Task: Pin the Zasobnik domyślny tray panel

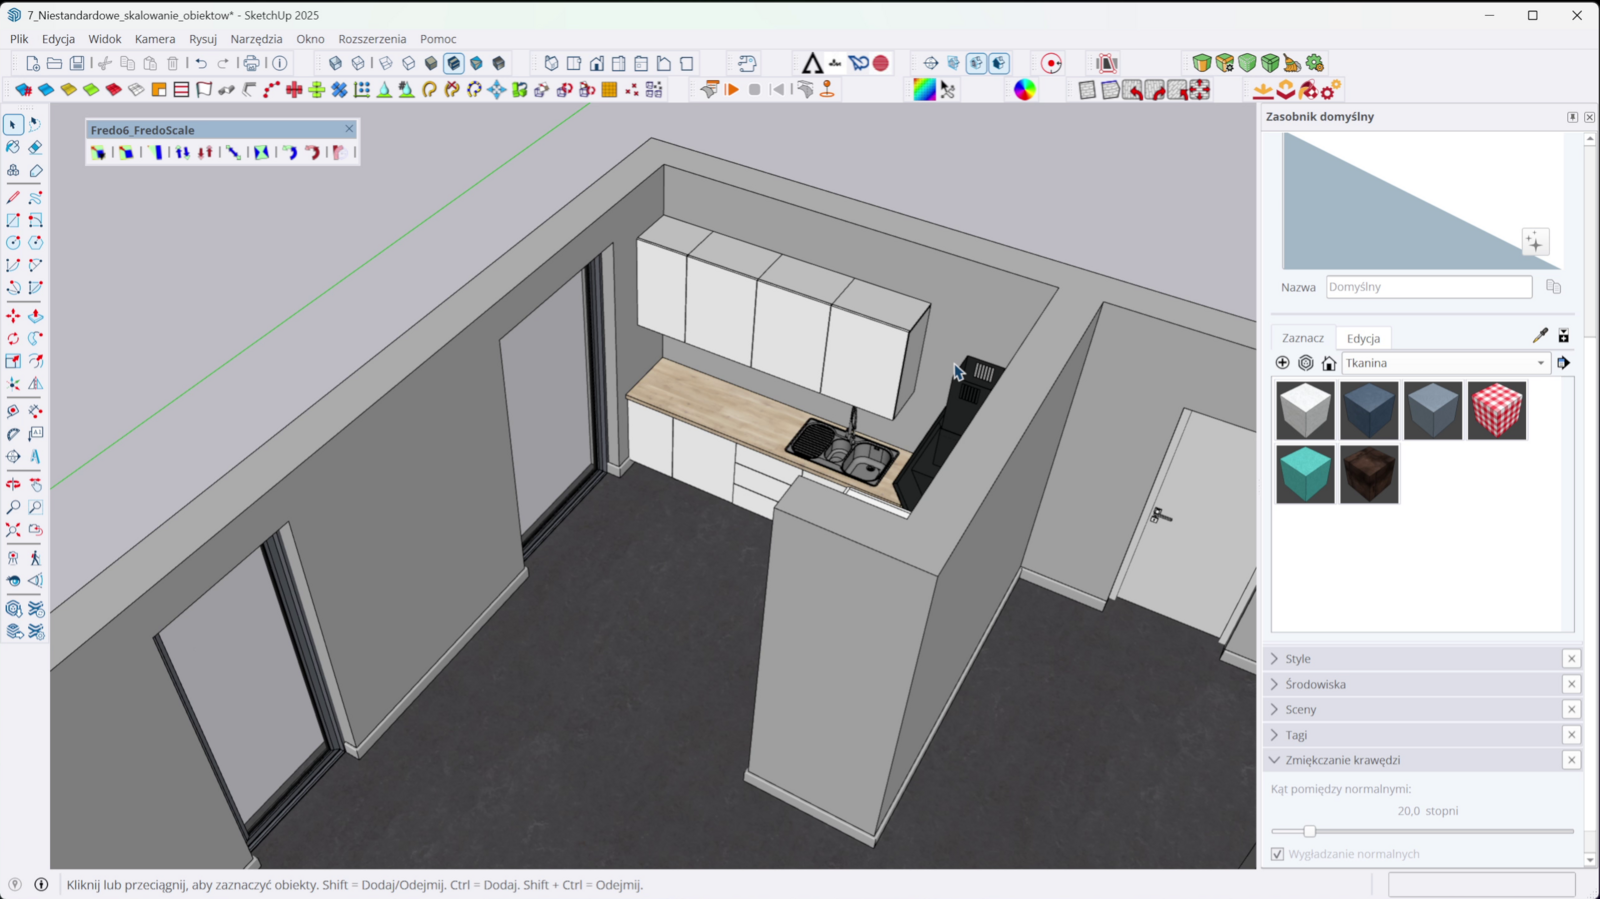Action: [1572, 117]
